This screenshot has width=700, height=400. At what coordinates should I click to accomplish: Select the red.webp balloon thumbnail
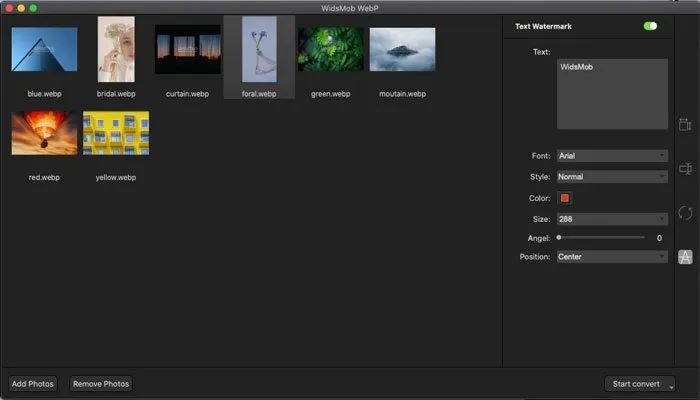click(44, 133)
